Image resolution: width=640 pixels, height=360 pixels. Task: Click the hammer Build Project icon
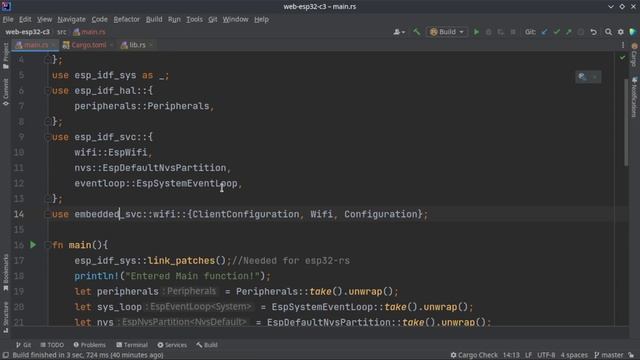(x=416, y=32)
